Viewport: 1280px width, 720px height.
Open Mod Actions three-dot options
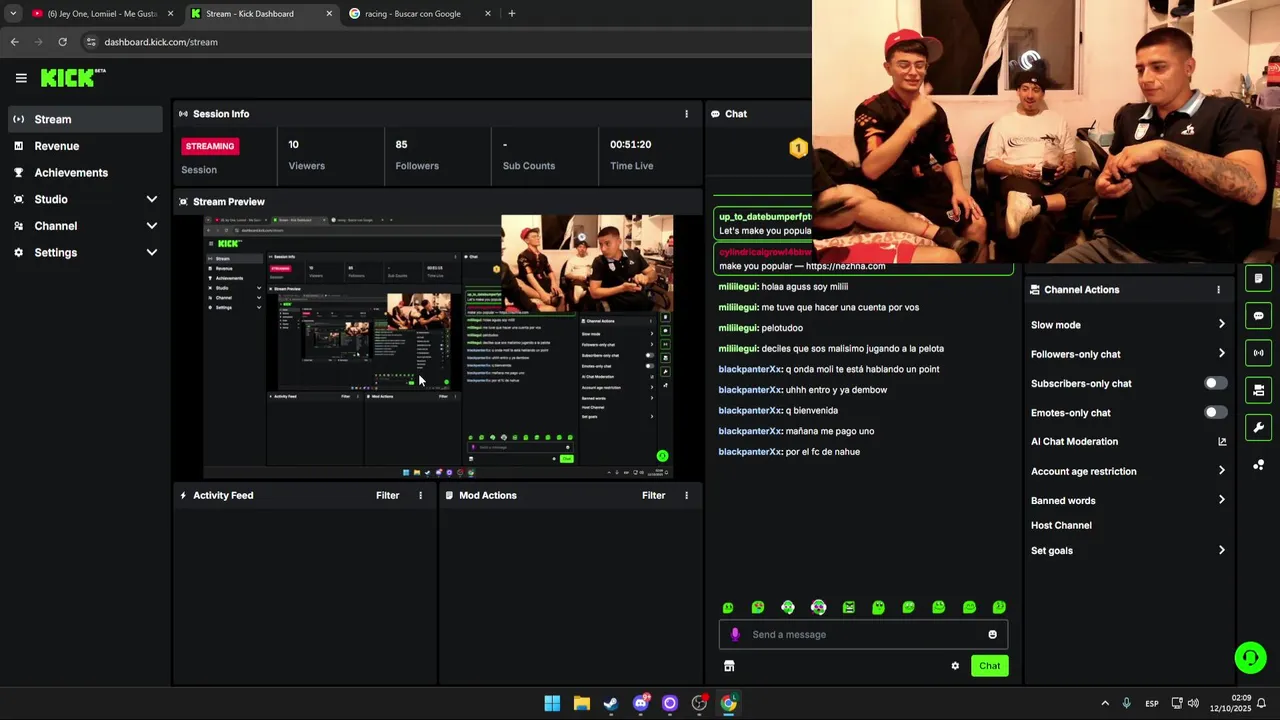[686, 495]
